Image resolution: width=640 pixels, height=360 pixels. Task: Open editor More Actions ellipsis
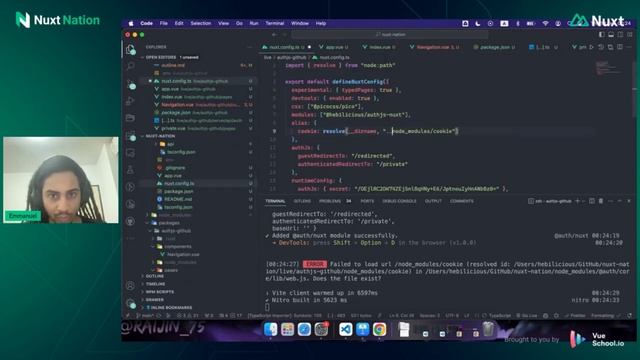click(x=629, y=47)
